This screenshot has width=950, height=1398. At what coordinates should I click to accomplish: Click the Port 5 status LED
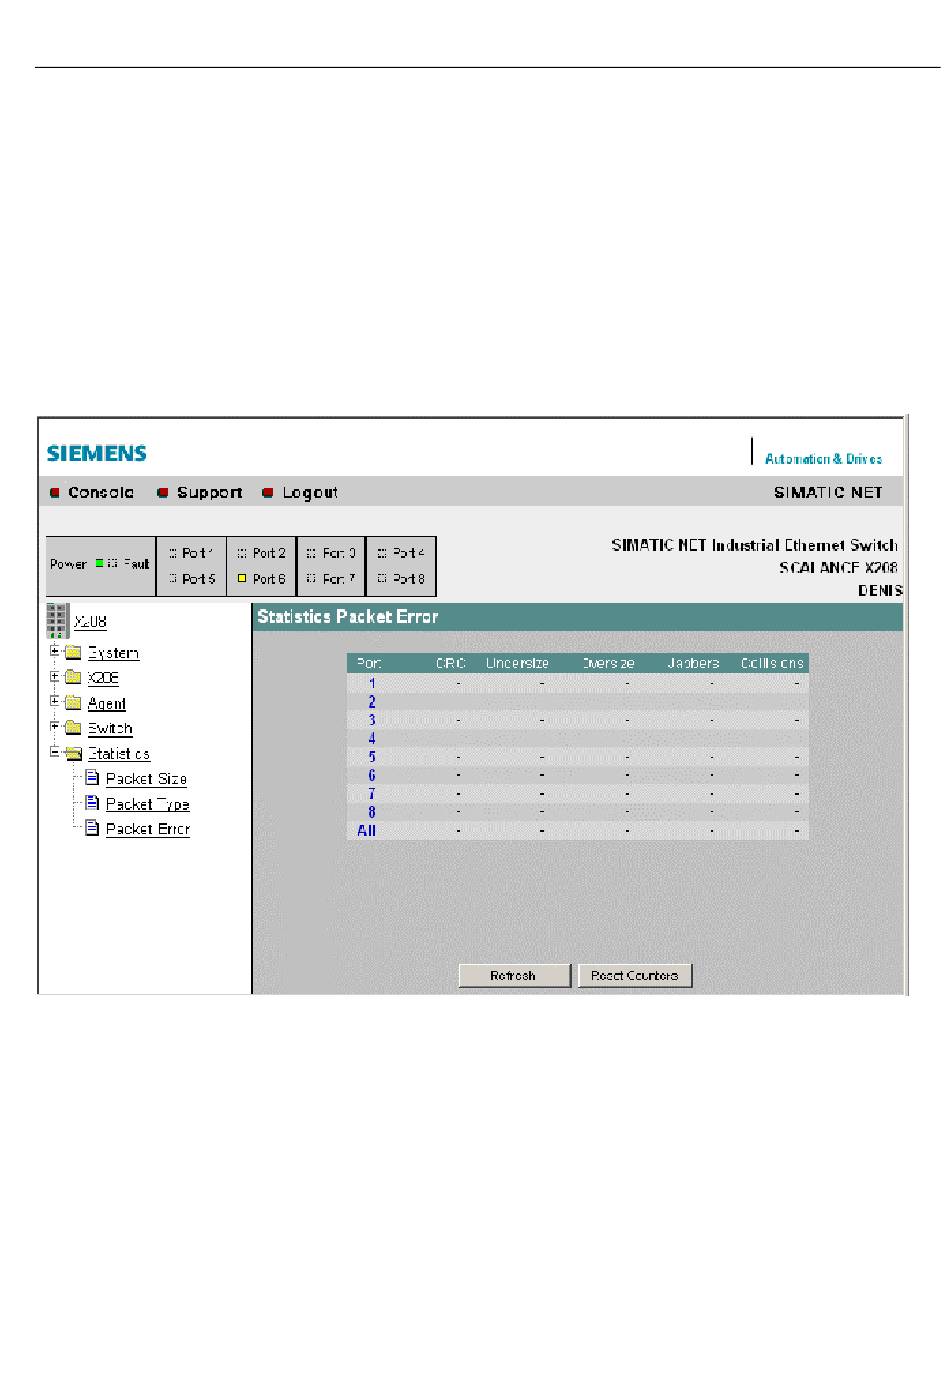pos(173,579)
